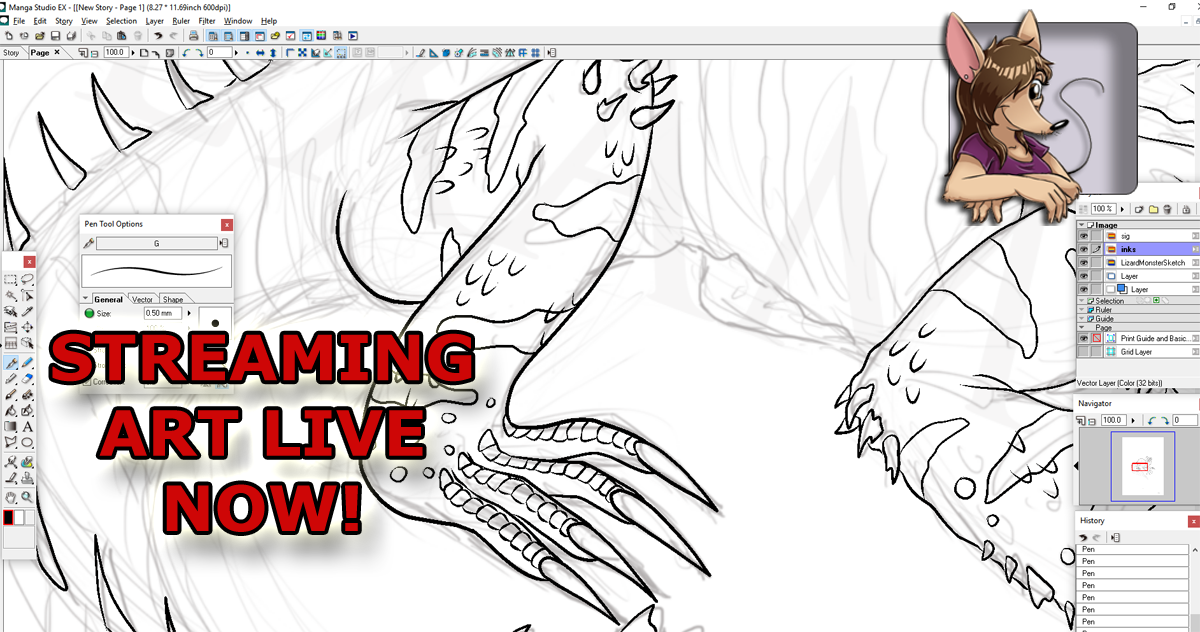Open the zoom arrow beside 100.0 in page toolbar
The image size is (1200, 632).
(133, 53)
